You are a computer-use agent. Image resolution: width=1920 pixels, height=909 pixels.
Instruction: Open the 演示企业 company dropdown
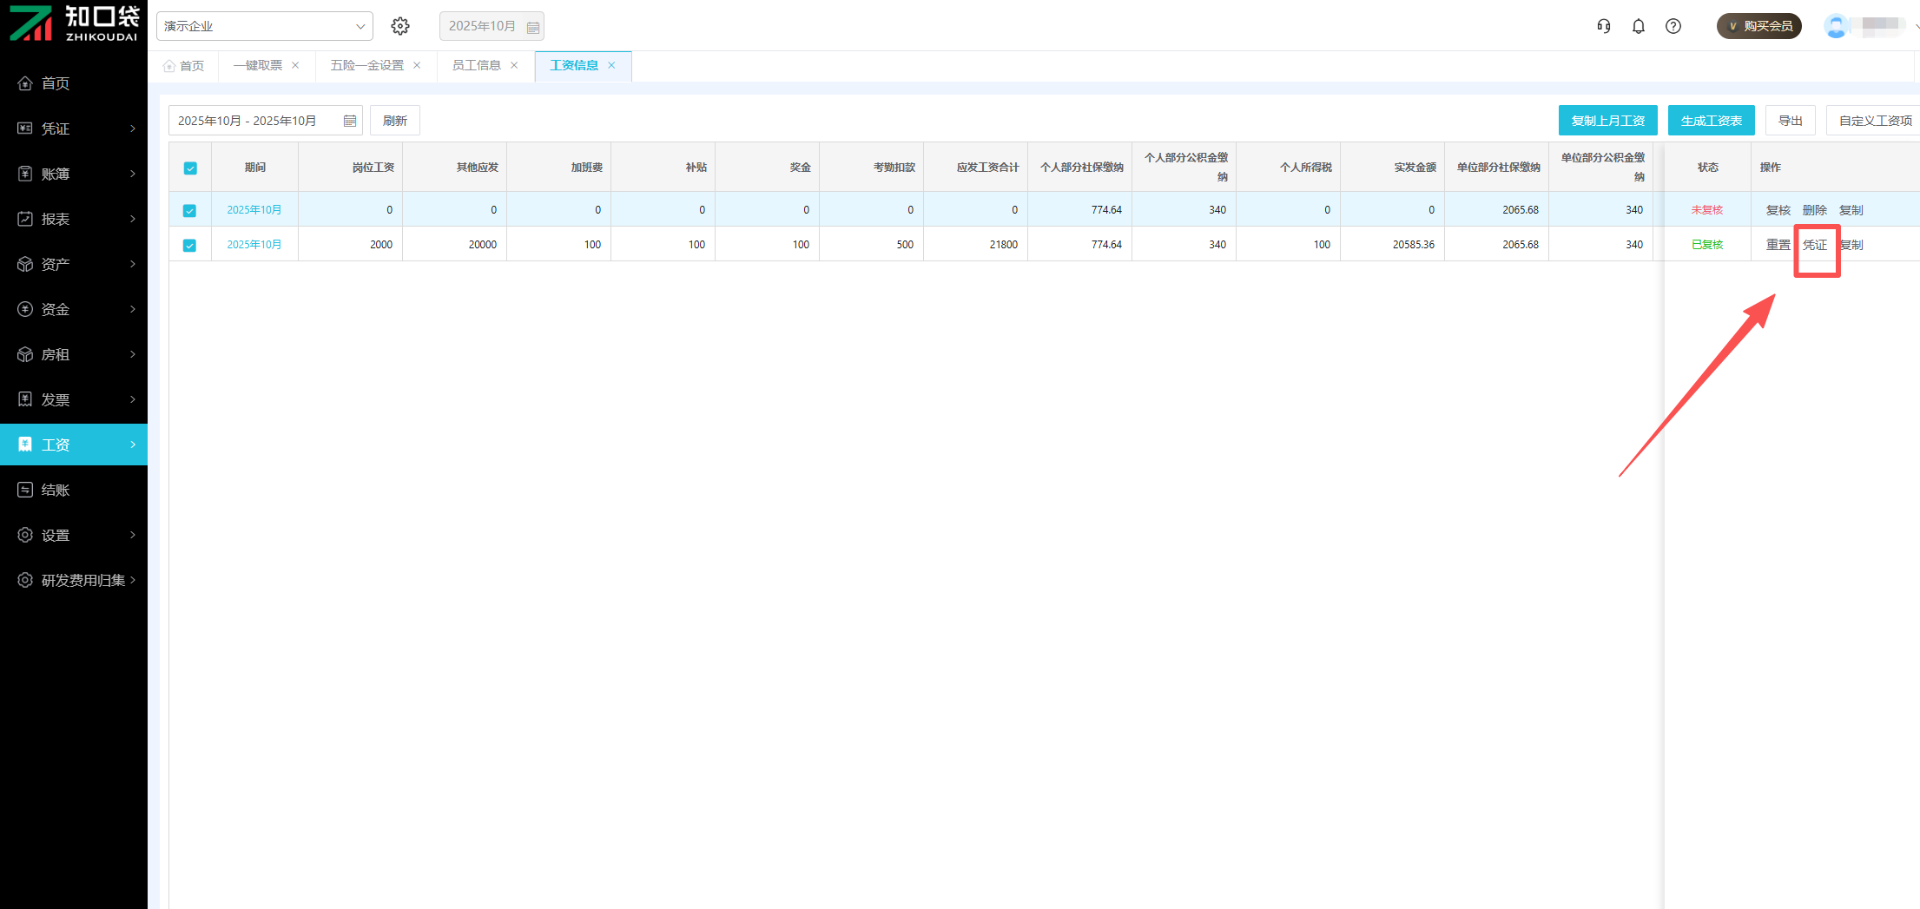264,26
